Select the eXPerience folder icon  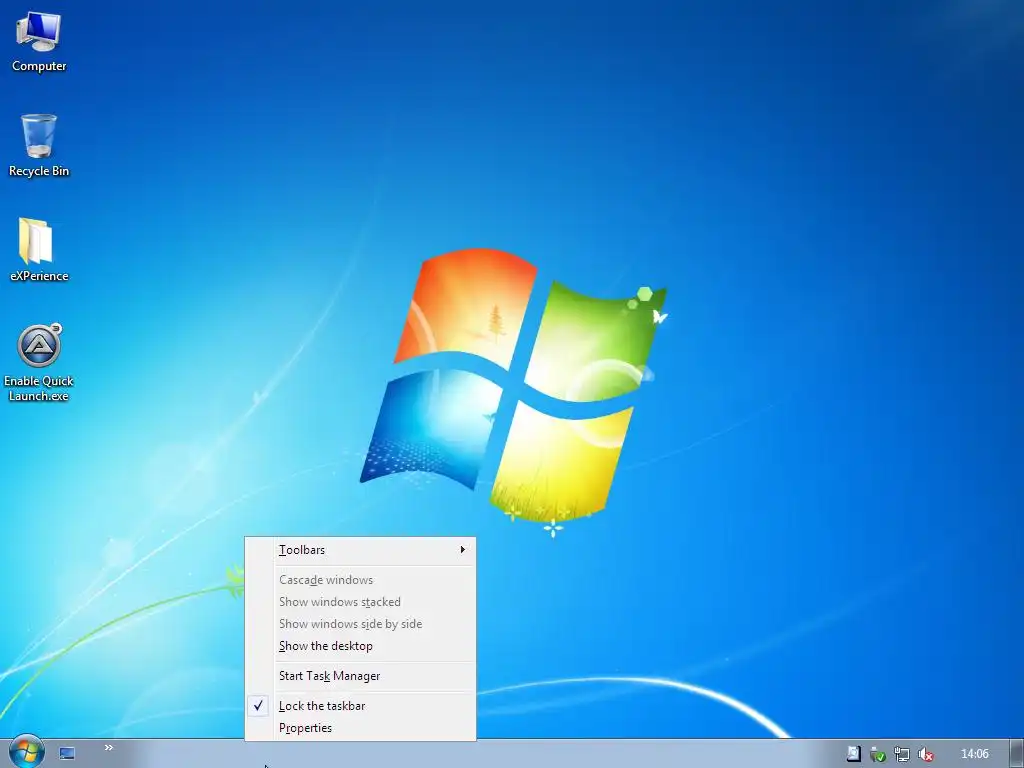(x=39, y=250)
